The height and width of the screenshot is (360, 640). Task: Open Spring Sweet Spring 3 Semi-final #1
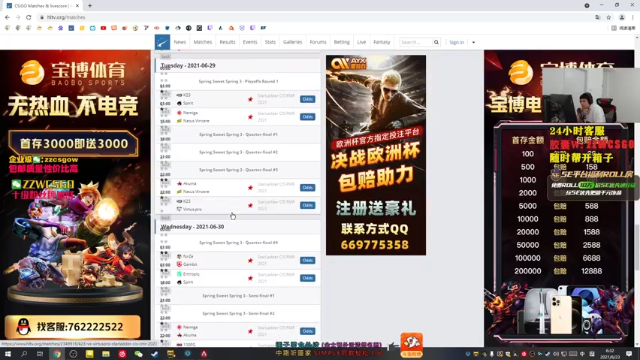(x=238, y=296)
